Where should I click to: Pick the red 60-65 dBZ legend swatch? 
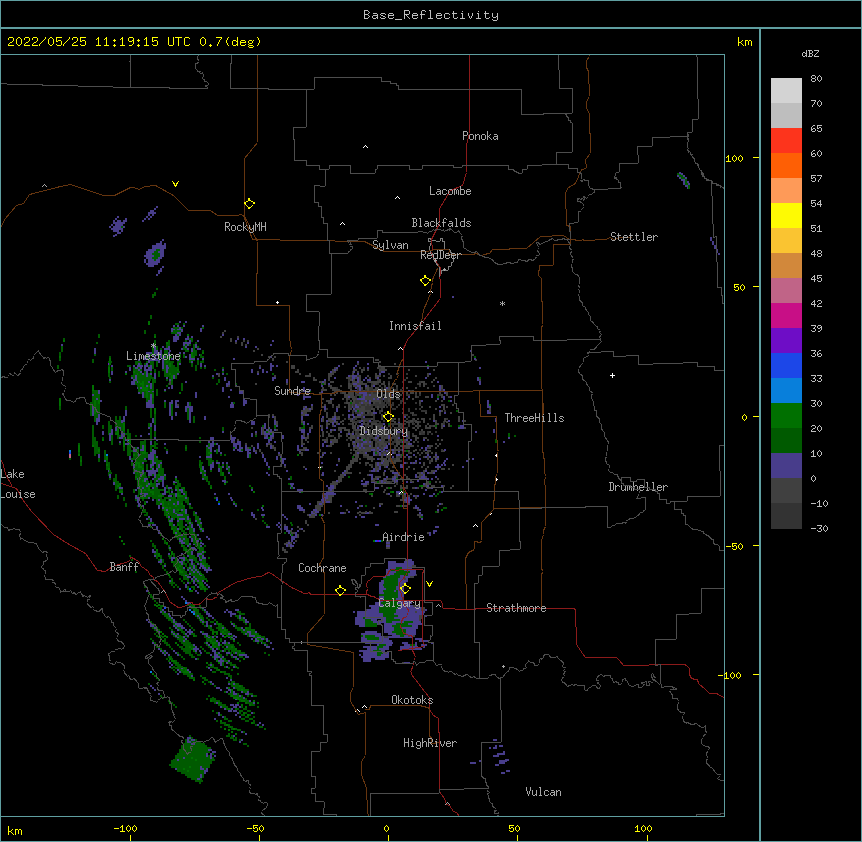click(786, 140)
